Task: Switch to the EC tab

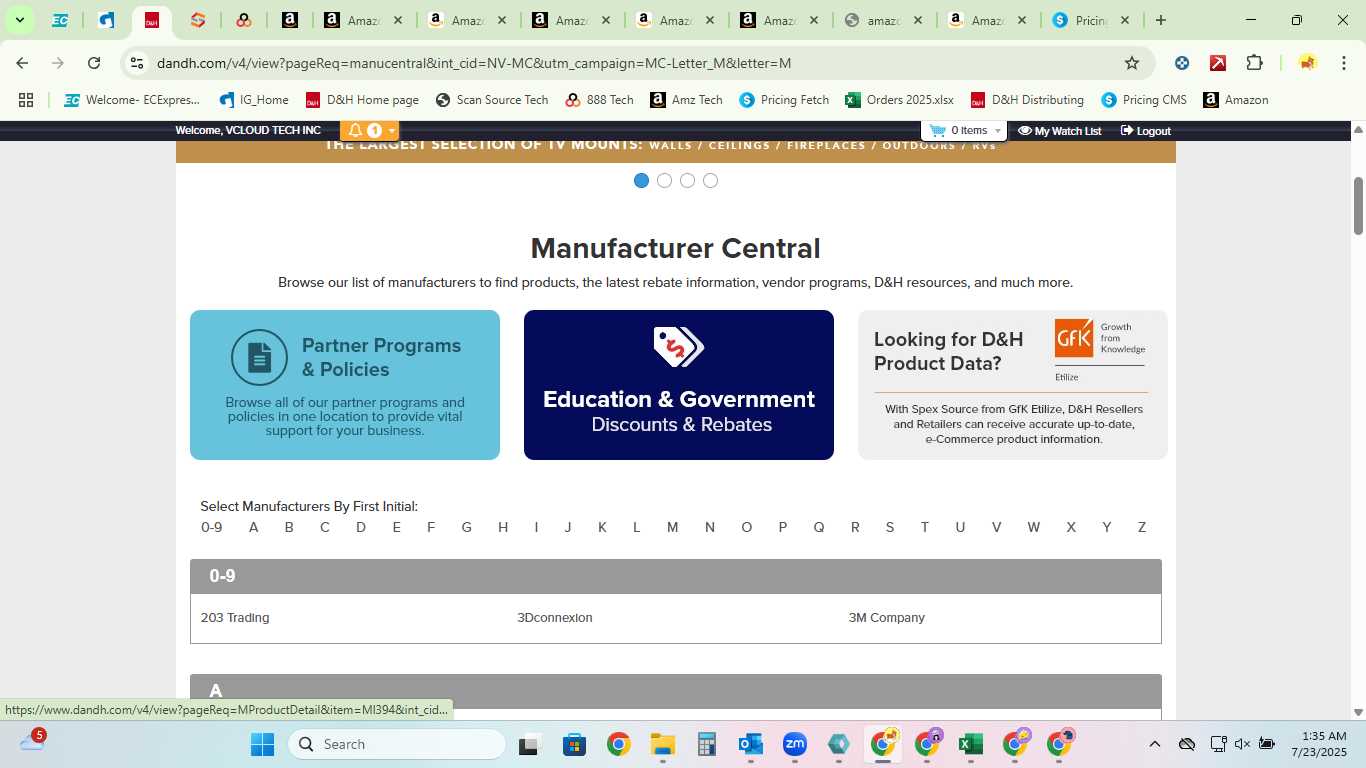Action: pyautogui.click(x=60, y=20)
